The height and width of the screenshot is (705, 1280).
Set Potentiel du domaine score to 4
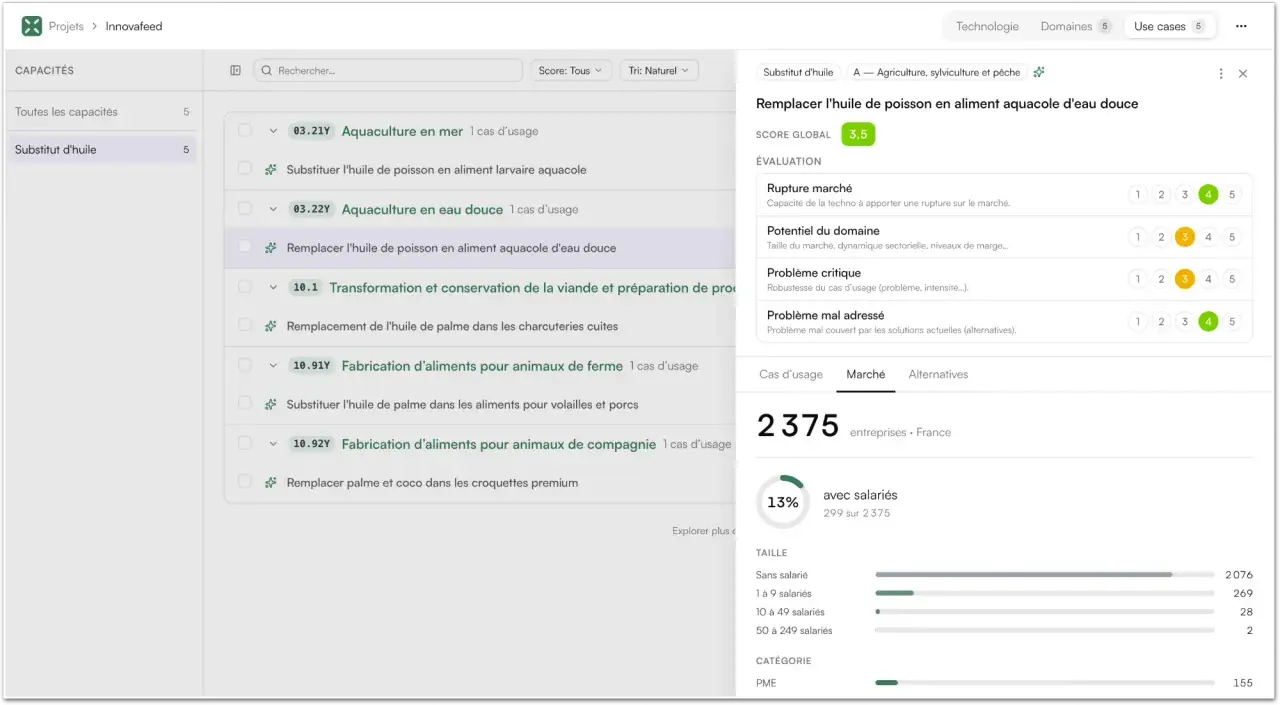click(1208, 237)
